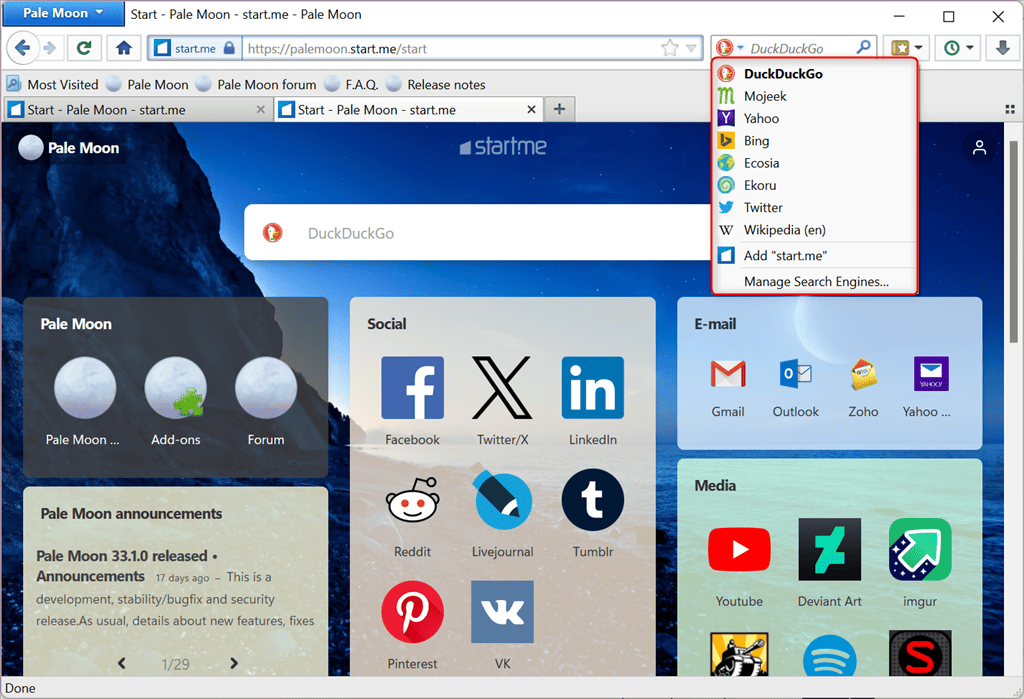Open Most Visited bookmarks folder

pyautogui.click(x=52, y=84)
